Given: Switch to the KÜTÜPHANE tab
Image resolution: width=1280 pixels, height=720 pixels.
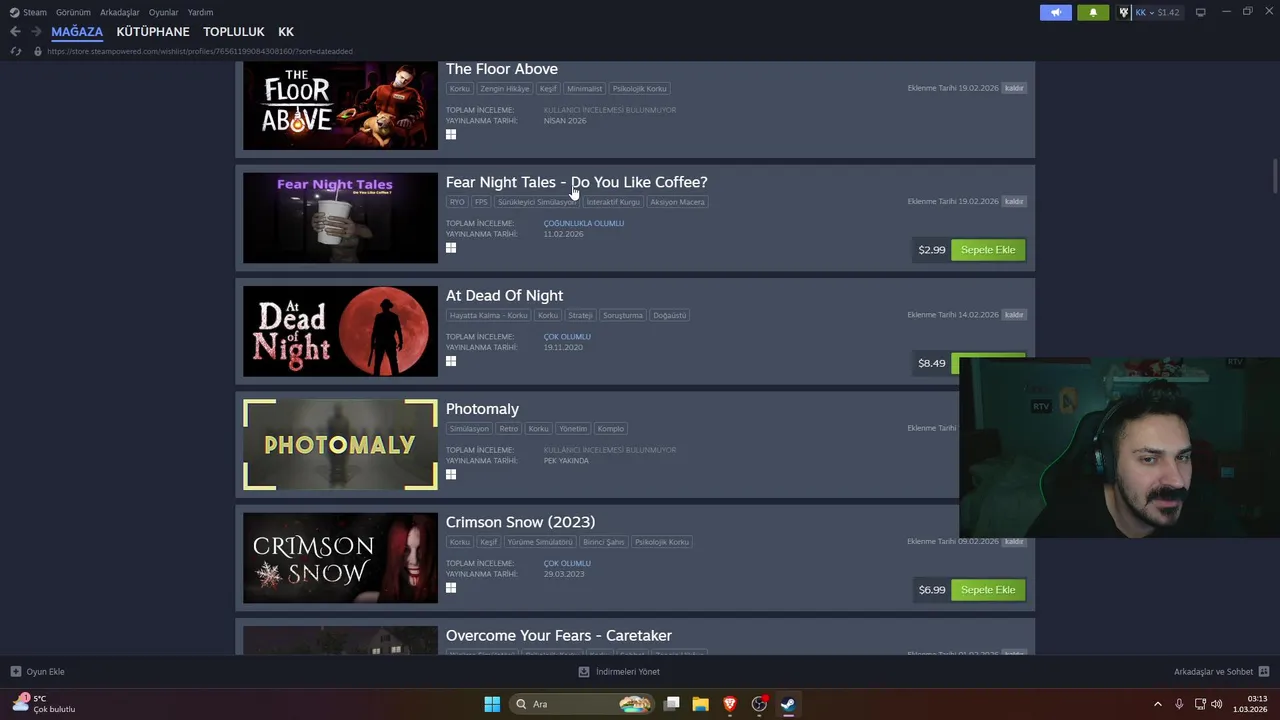Looking at the screenshot, I should pos(153,32).
